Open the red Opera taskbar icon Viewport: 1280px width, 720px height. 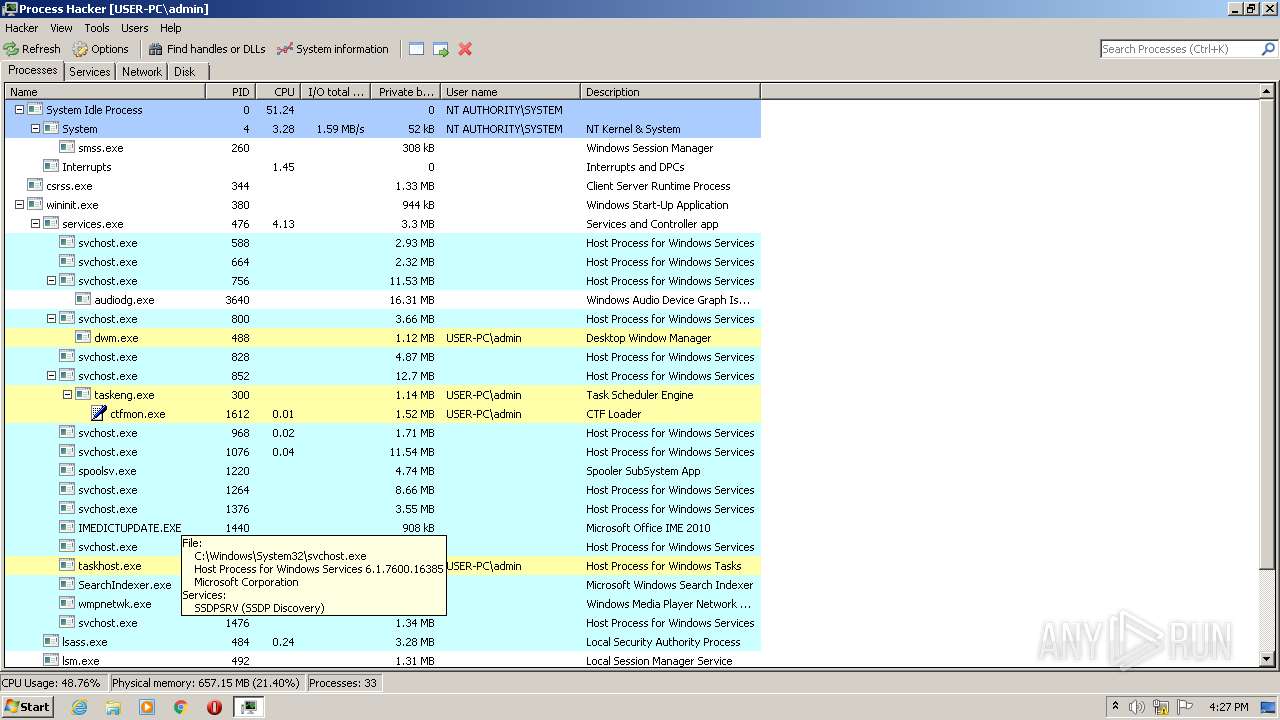214,707
